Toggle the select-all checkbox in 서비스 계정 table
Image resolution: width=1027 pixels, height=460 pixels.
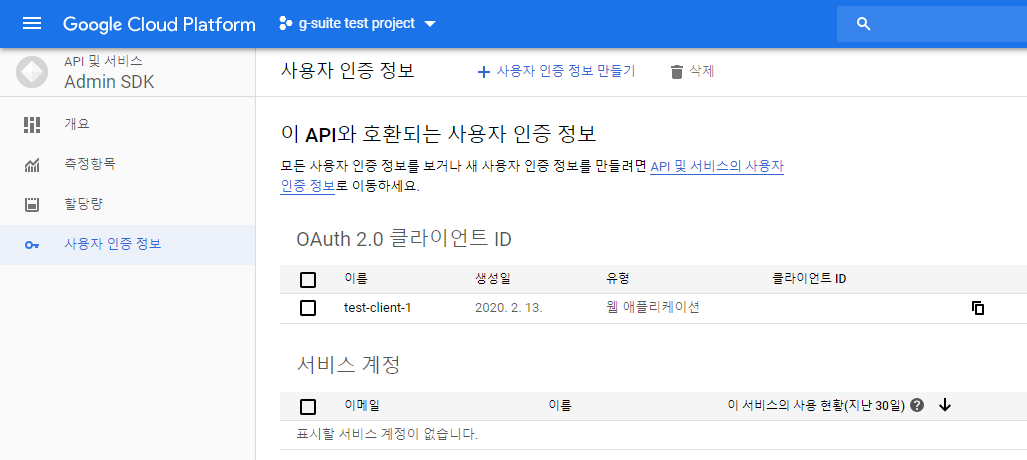coord(308,407)
